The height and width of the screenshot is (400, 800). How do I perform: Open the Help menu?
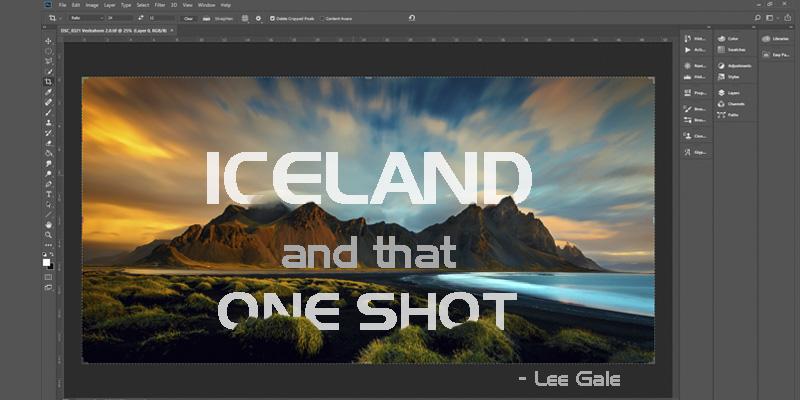[226, 5]
